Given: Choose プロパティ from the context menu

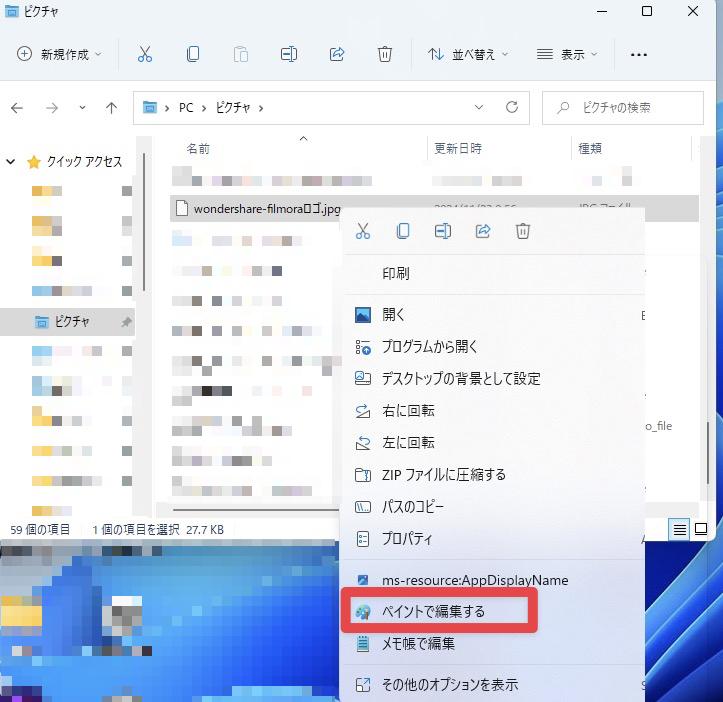Looking at the screenshot, I should click(x=494, y=539).
